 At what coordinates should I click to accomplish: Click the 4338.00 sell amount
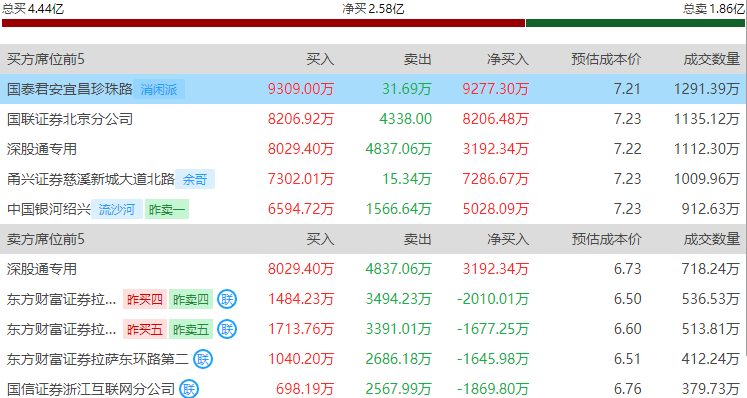click(x=405, y=119)
